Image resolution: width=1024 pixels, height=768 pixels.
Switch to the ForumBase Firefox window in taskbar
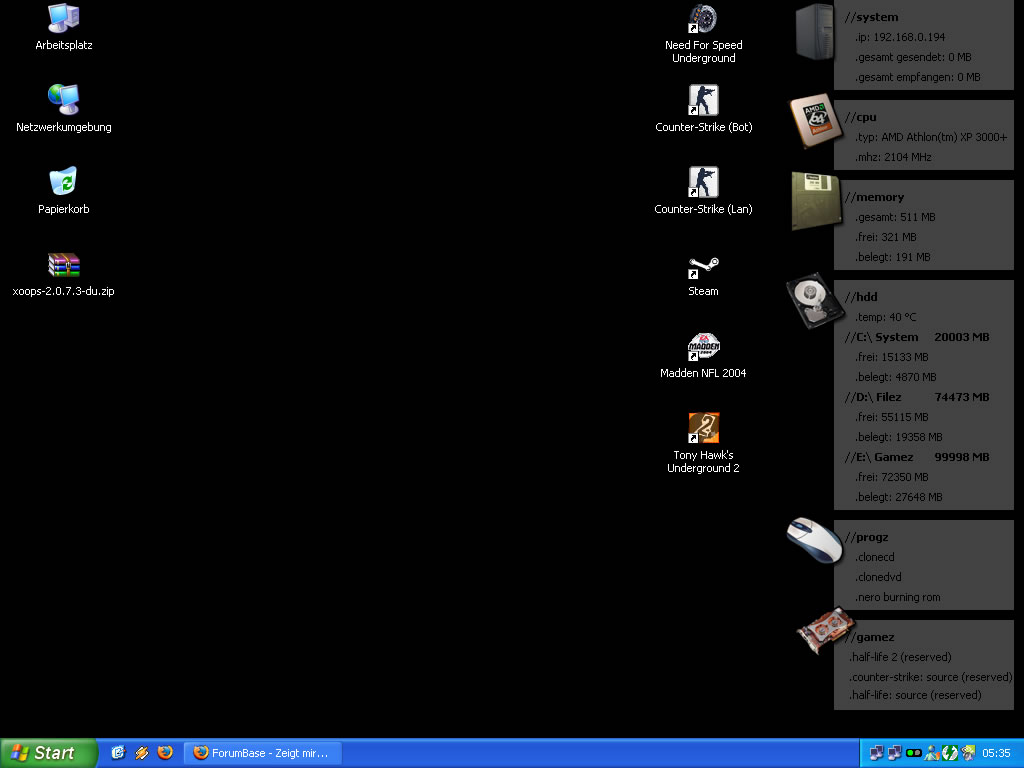pos(263,753)
